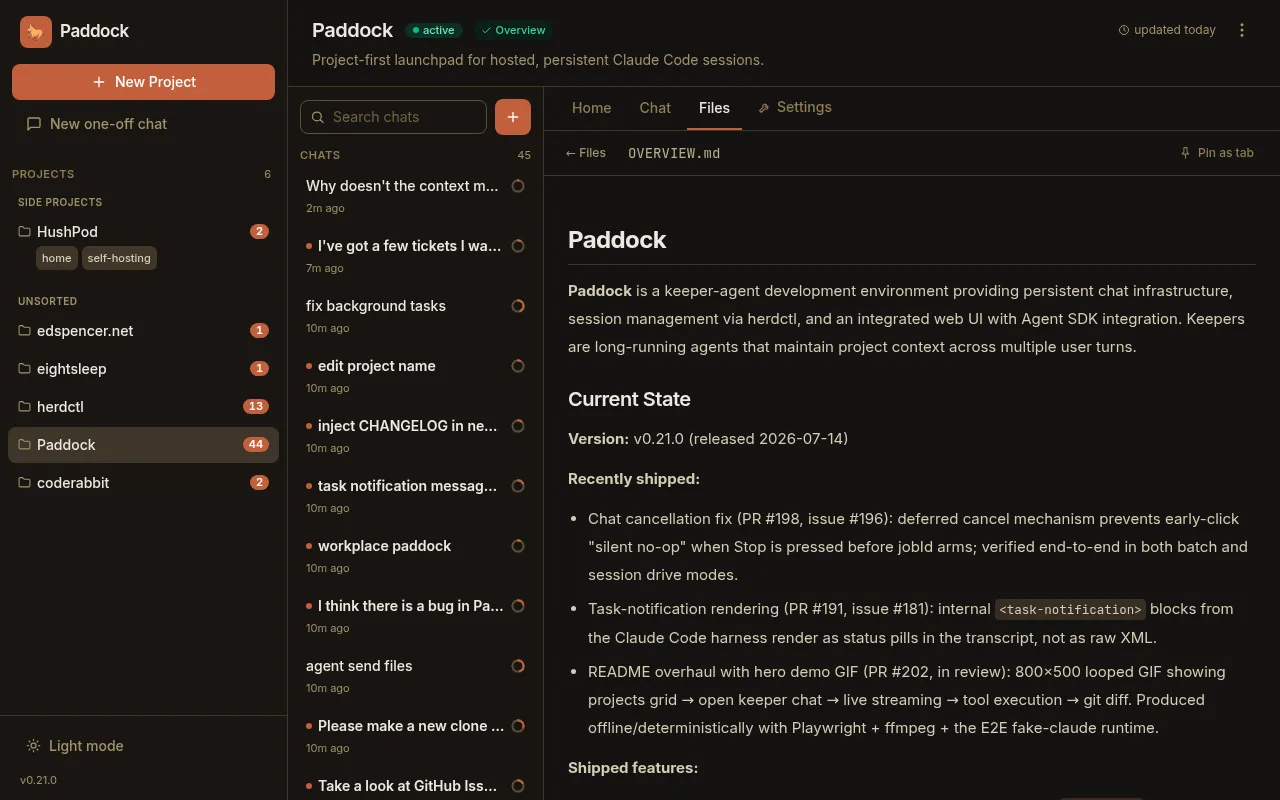
Task: Click status ring on 'I've got a few tickets' chat
Action: coord(518,246)
